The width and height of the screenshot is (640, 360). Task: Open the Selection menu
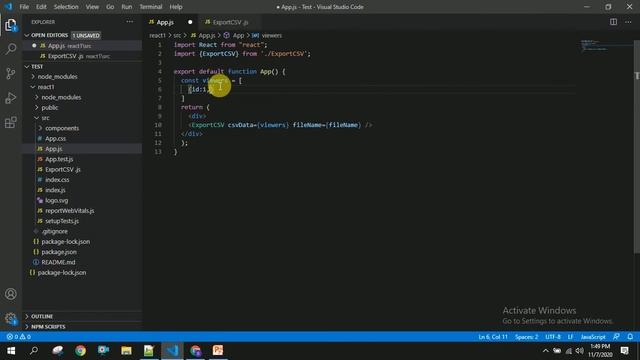click(66, 7)
